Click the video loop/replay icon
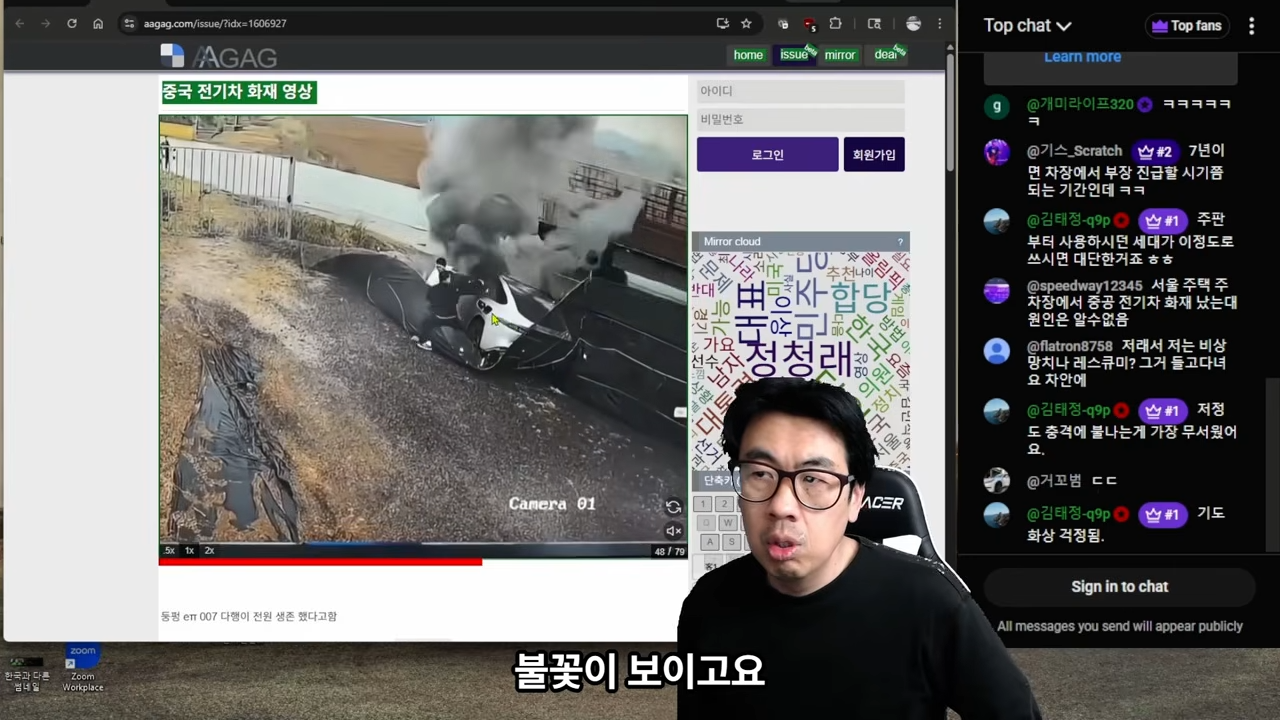 673,507
